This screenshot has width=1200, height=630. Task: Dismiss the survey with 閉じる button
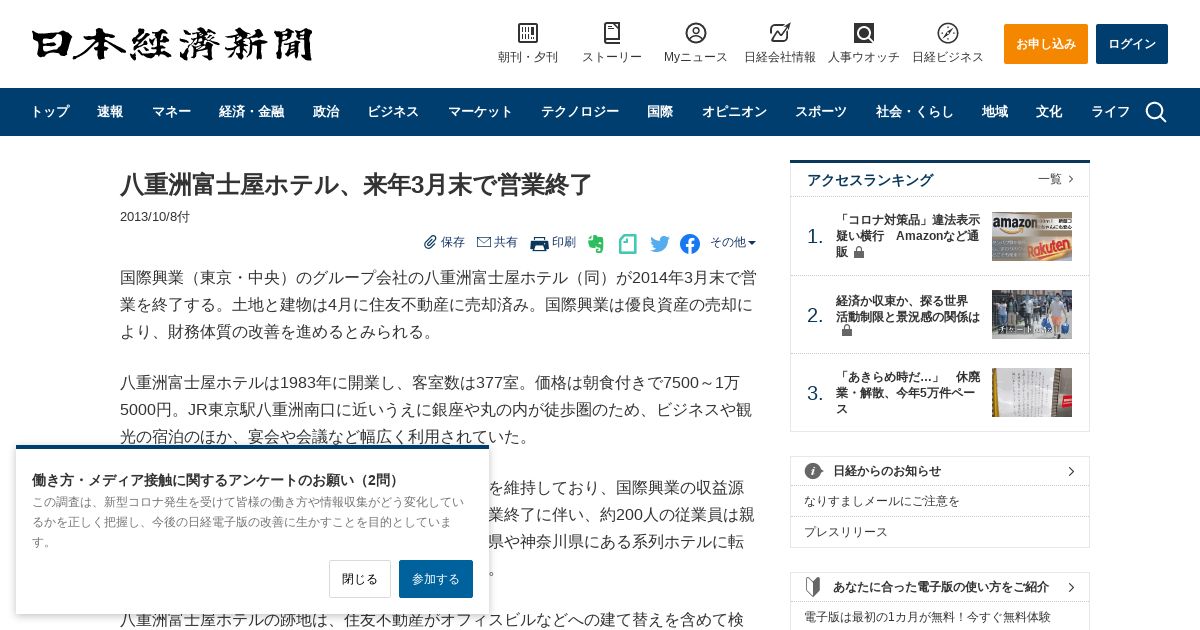[360, 579]
